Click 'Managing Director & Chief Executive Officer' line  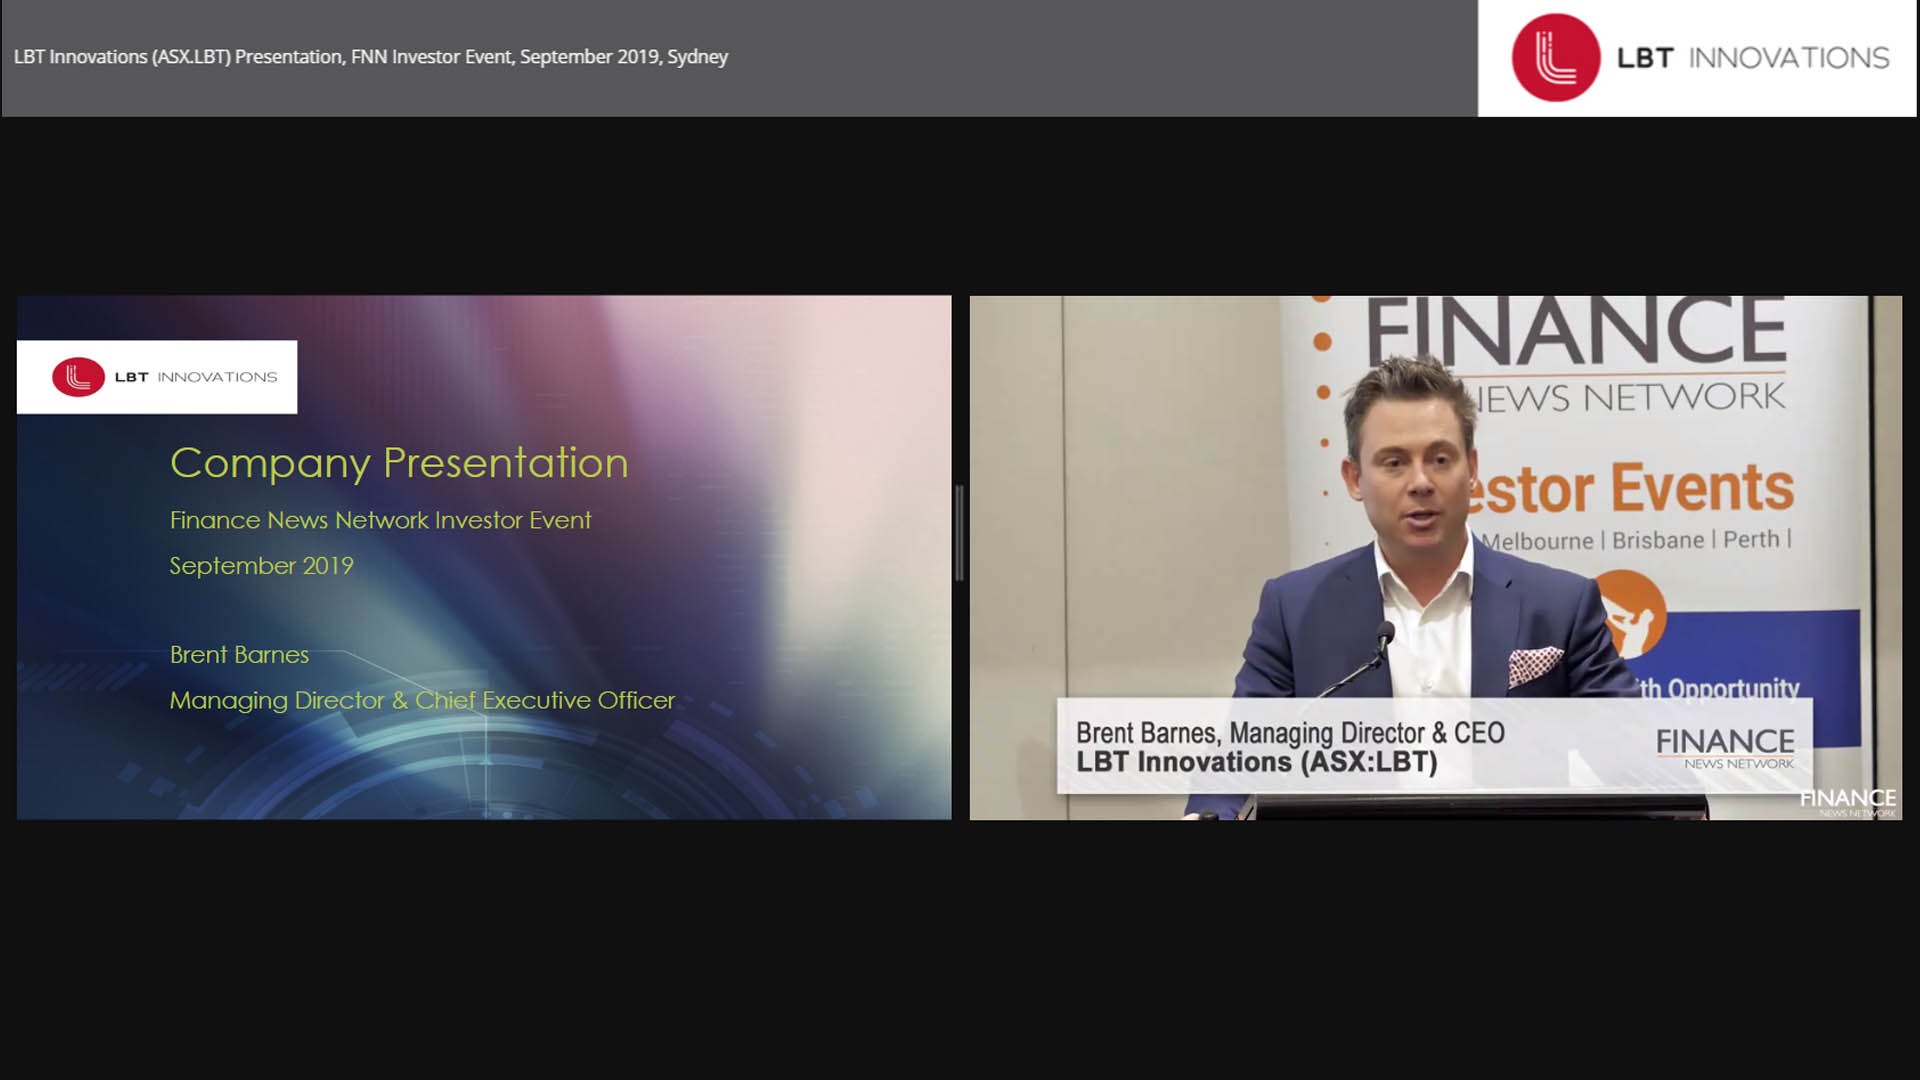click(x=422, y=700)
